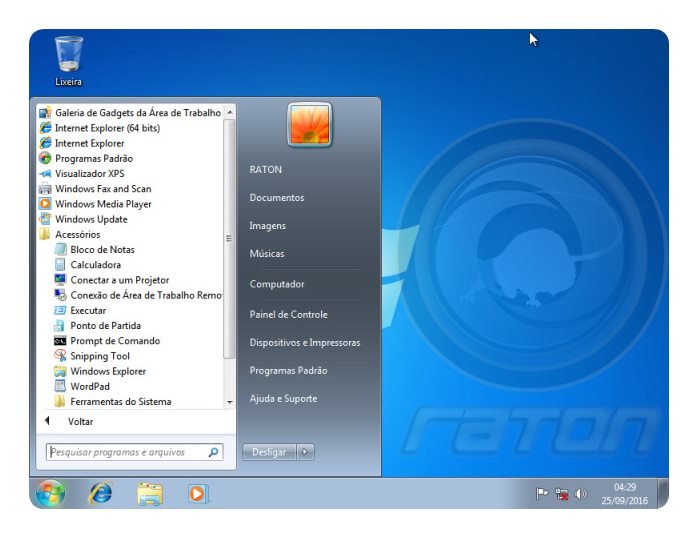Click the Calculadora icon
Viewport: 698px width, 538px height.
[60, 265]
